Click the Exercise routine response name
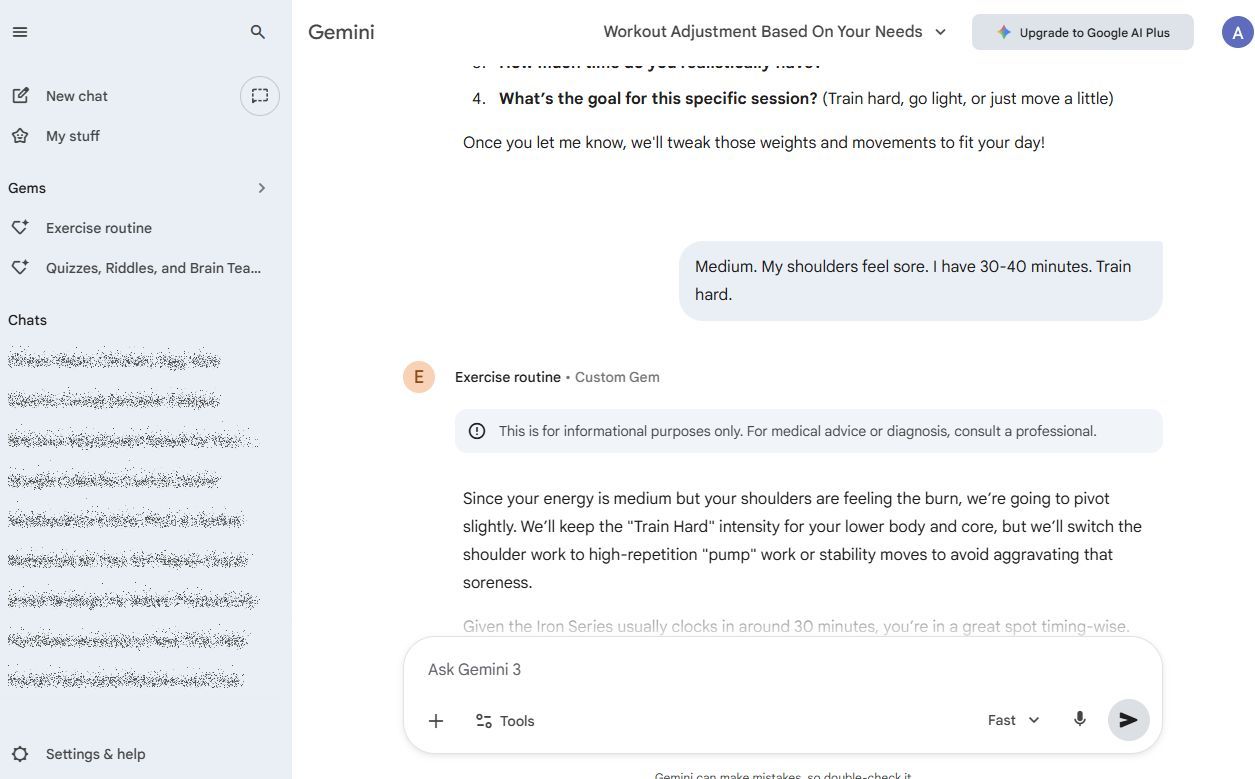This screenshot has height=779, width=1255. [508, 377]
